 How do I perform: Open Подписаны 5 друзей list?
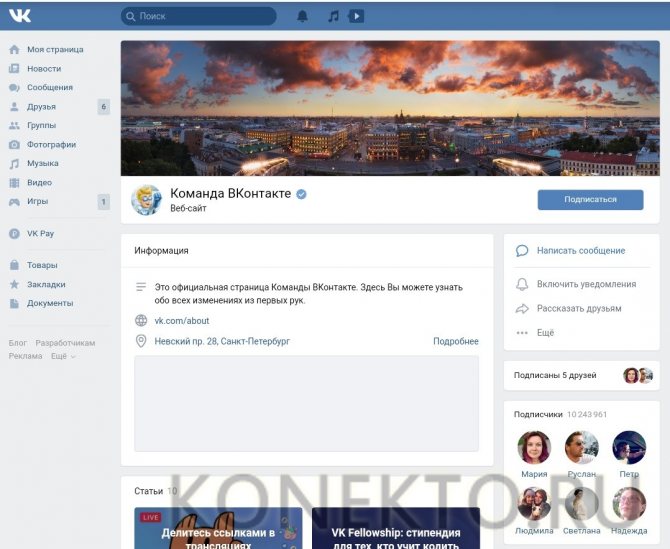pos(582,375)
